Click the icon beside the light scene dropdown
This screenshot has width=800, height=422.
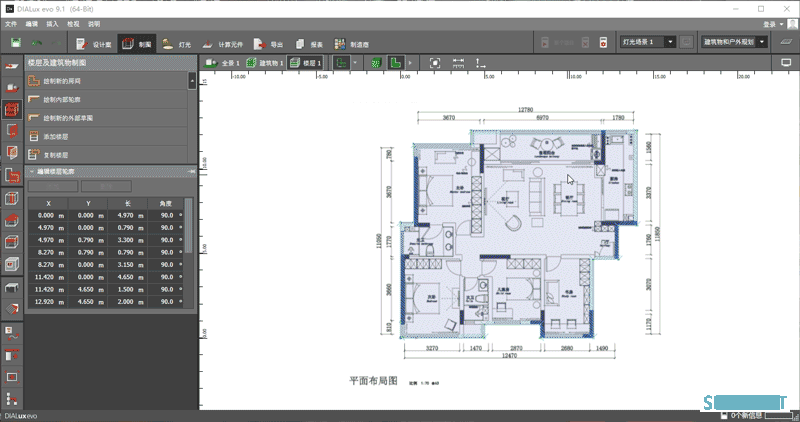pyautogui.click(x=686, y=42)
